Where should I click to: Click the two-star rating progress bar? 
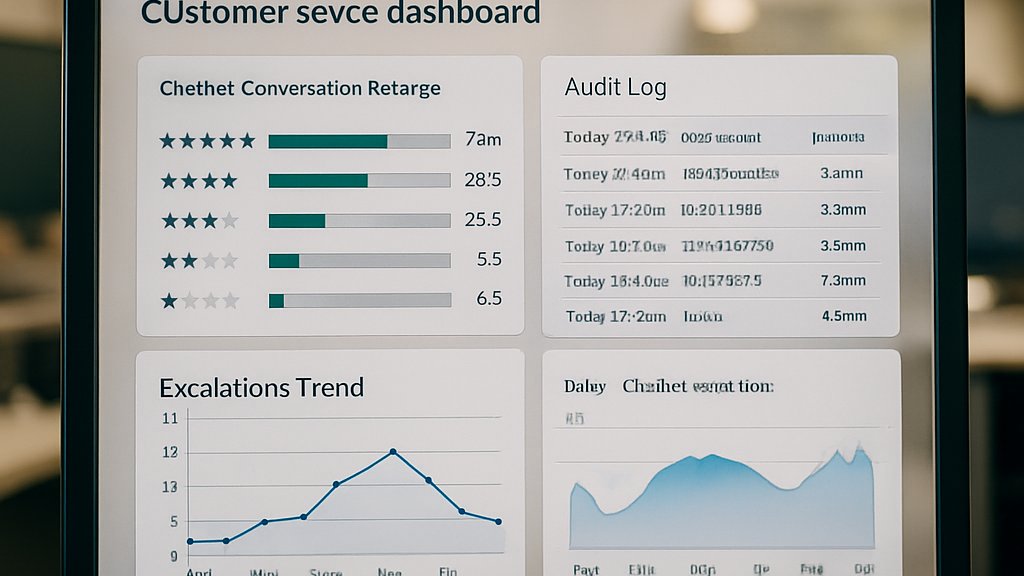pos(359,261)
